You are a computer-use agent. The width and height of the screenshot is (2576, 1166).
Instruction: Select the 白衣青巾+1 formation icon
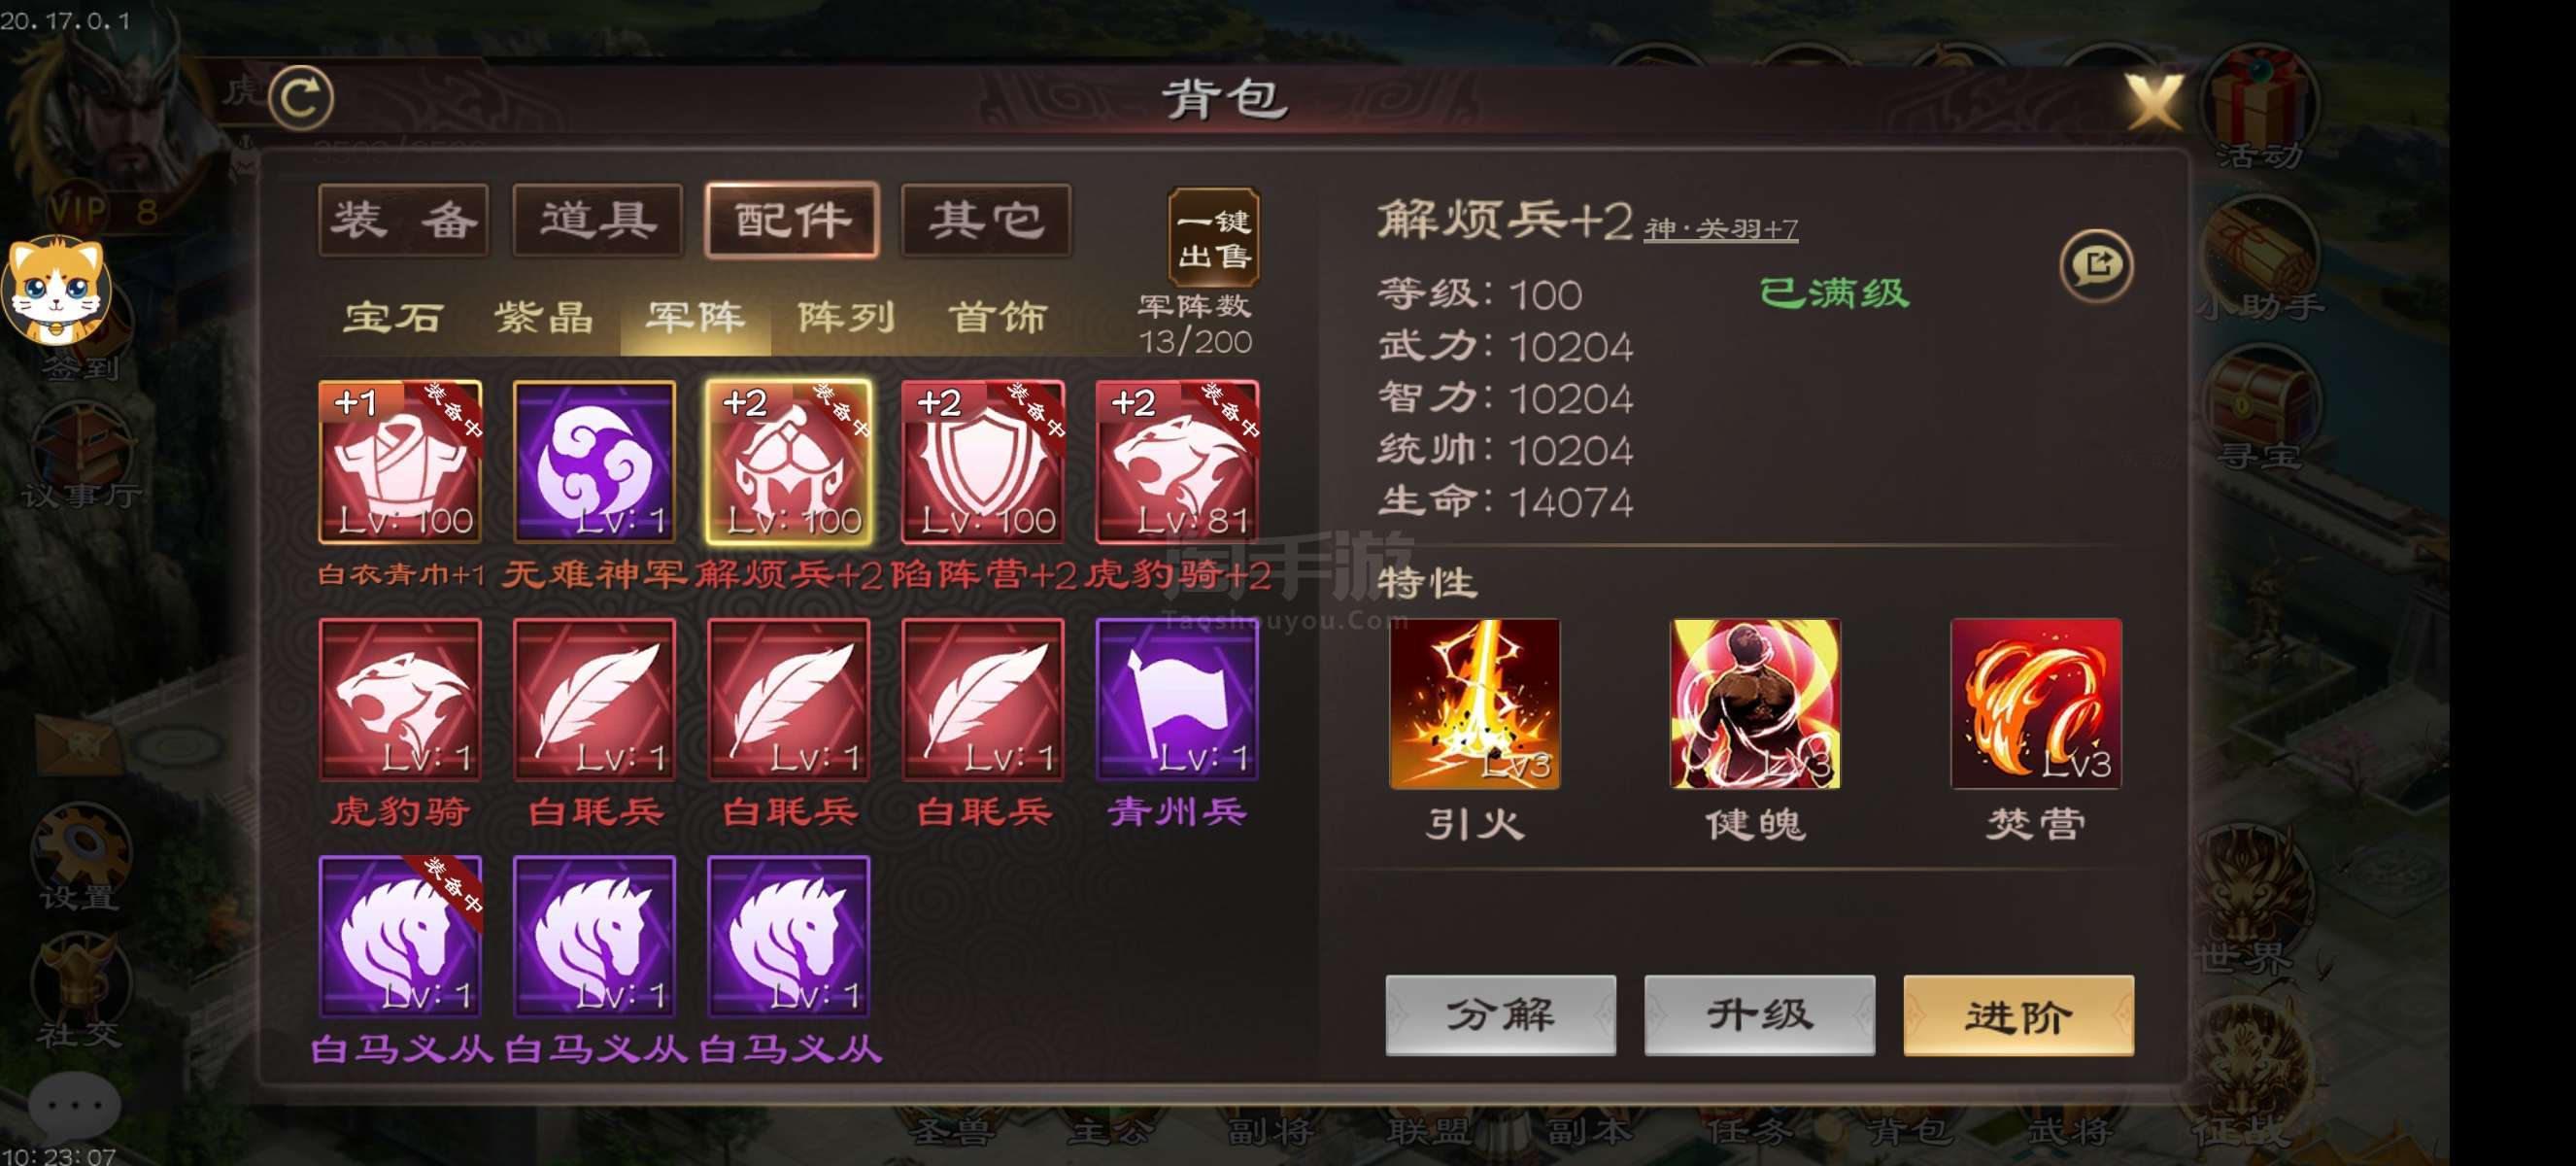pos(400,462)
